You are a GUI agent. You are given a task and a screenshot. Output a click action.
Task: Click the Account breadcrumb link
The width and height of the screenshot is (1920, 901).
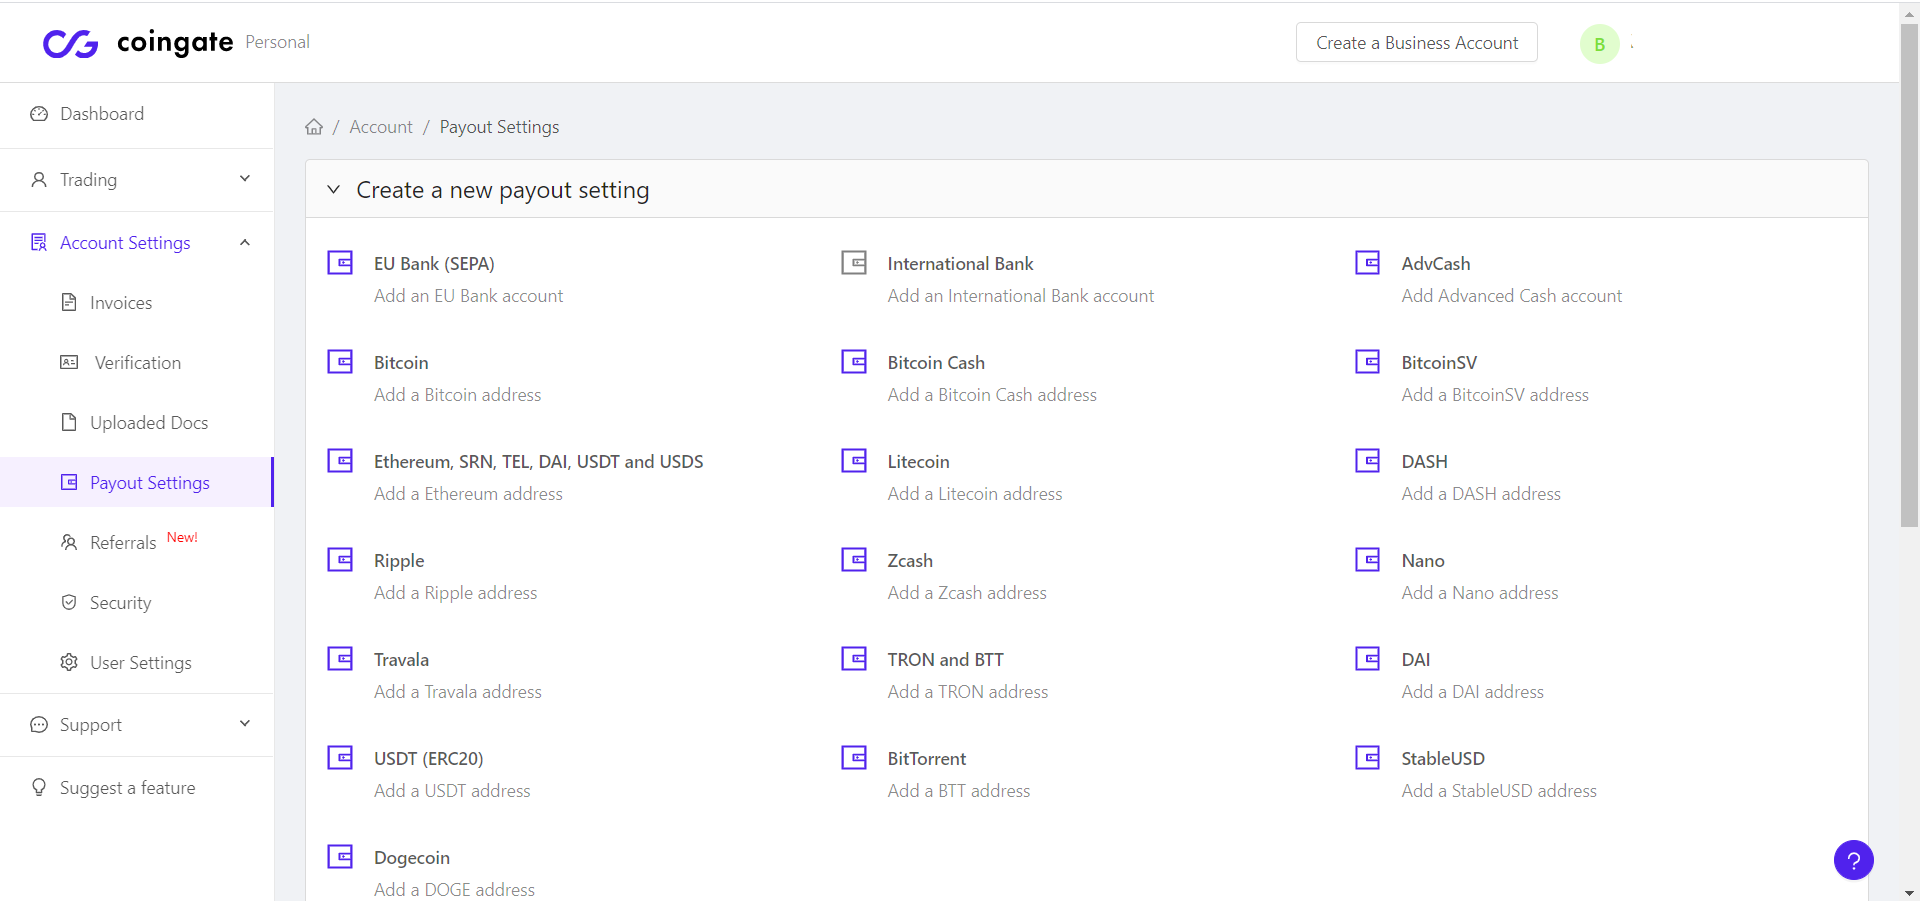380,127
